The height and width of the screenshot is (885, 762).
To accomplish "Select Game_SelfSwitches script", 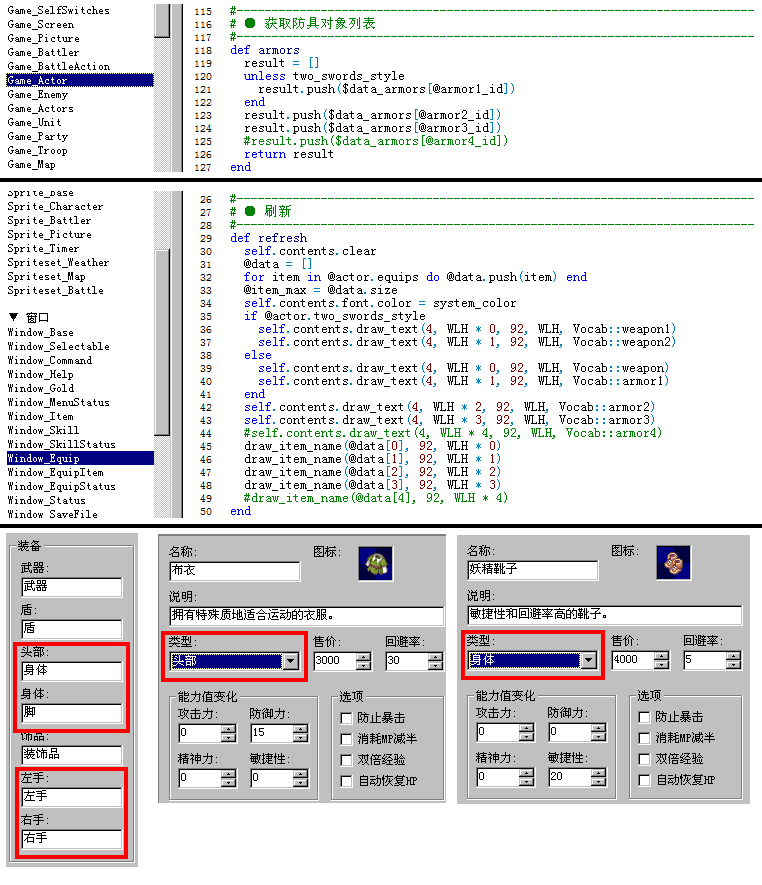I will coord(59,10).
